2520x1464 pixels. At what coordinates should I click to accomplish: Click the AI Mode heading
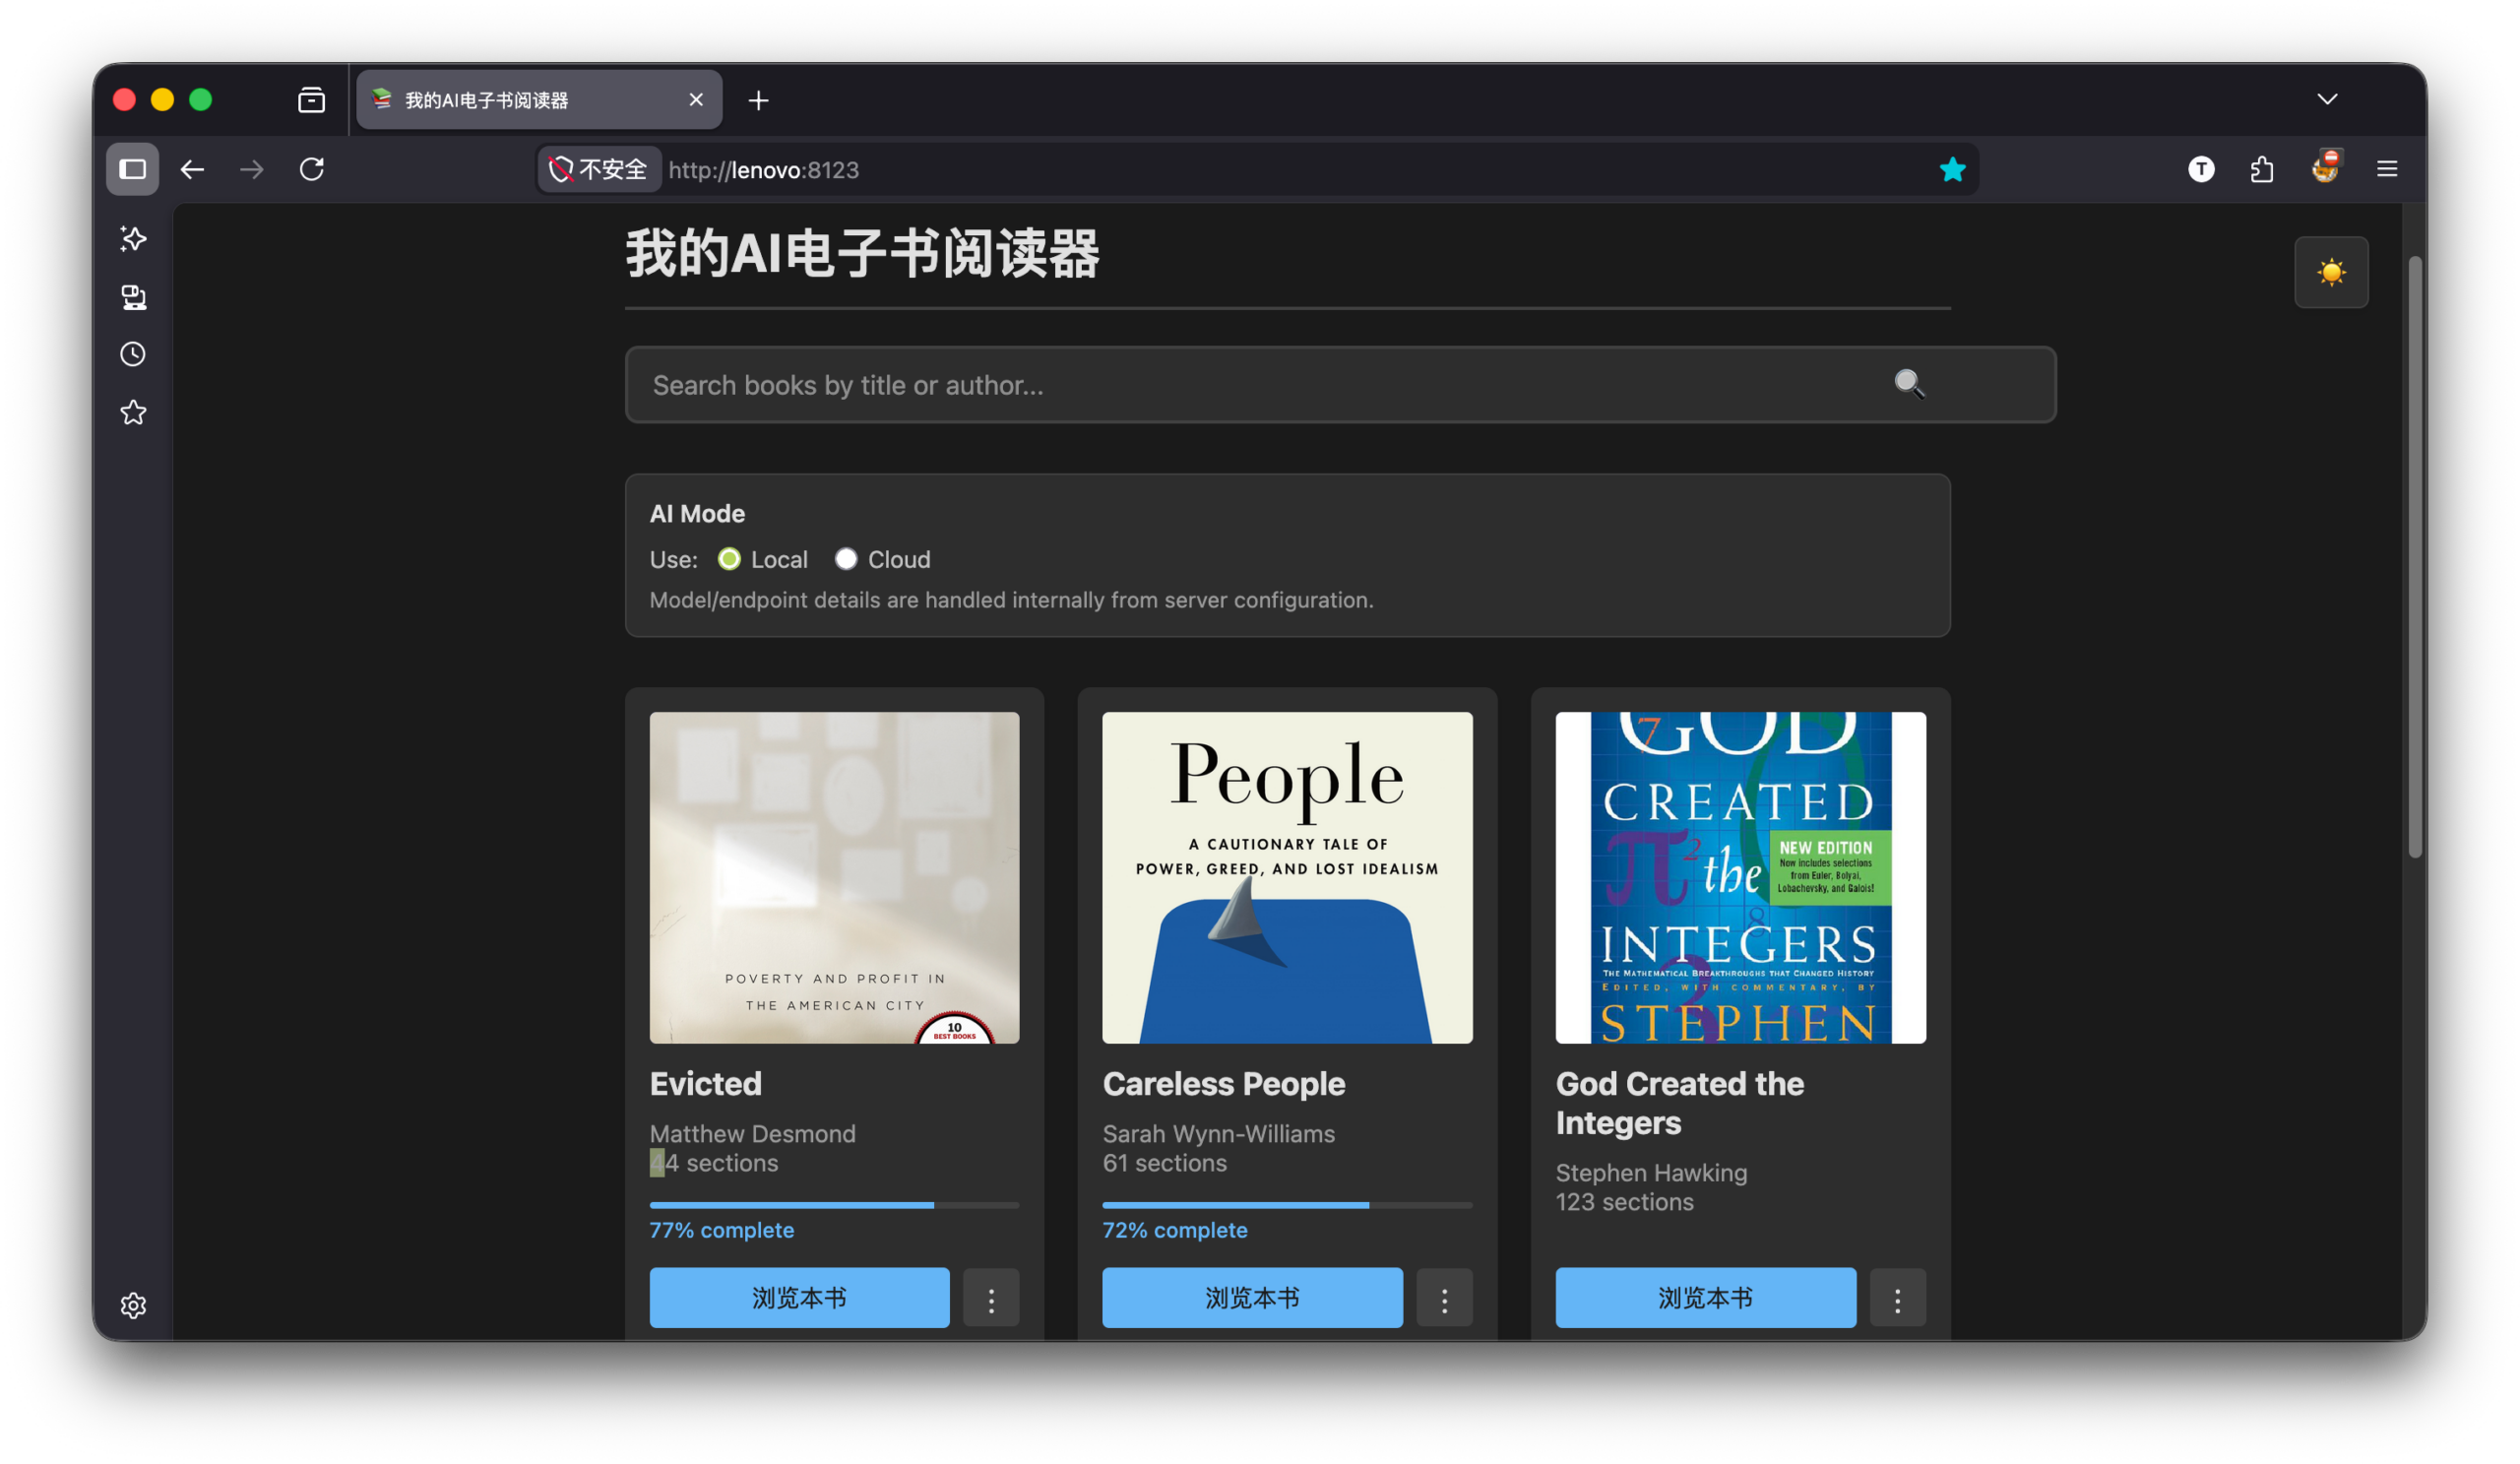point(697,513)
